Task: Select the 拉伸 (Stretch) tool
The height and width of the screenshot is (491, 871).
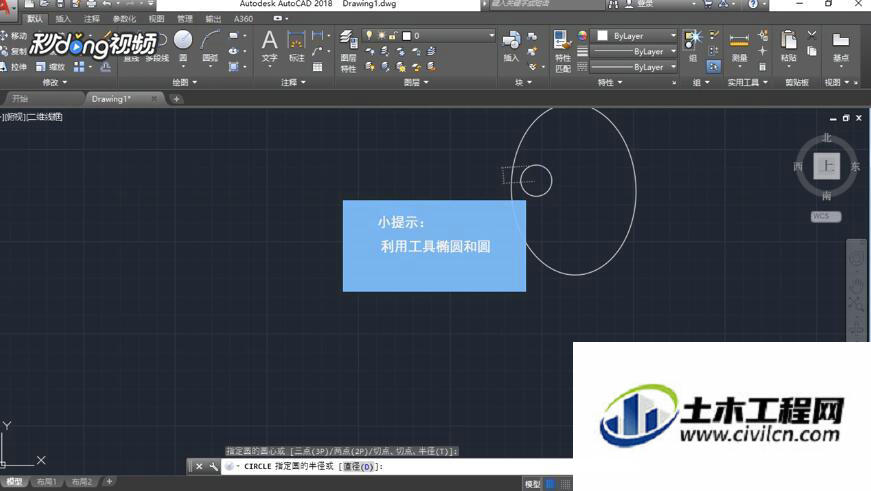Action: 13,67
